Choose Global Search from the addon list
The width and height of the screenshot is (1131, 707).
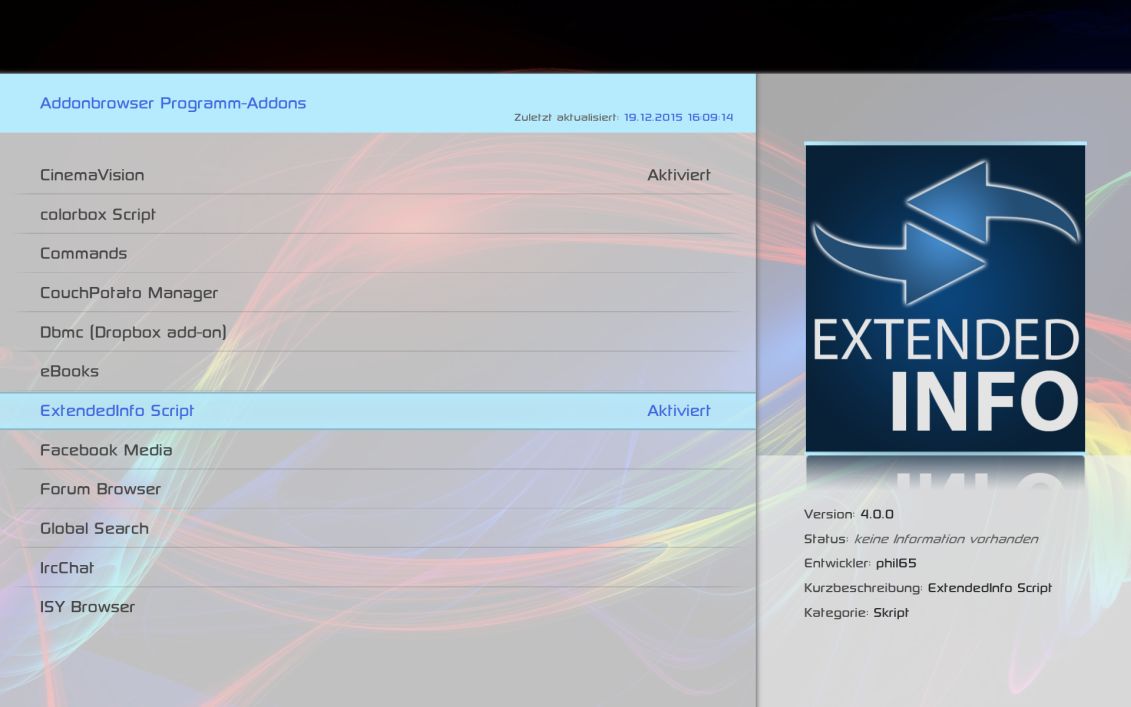point(377,529)
